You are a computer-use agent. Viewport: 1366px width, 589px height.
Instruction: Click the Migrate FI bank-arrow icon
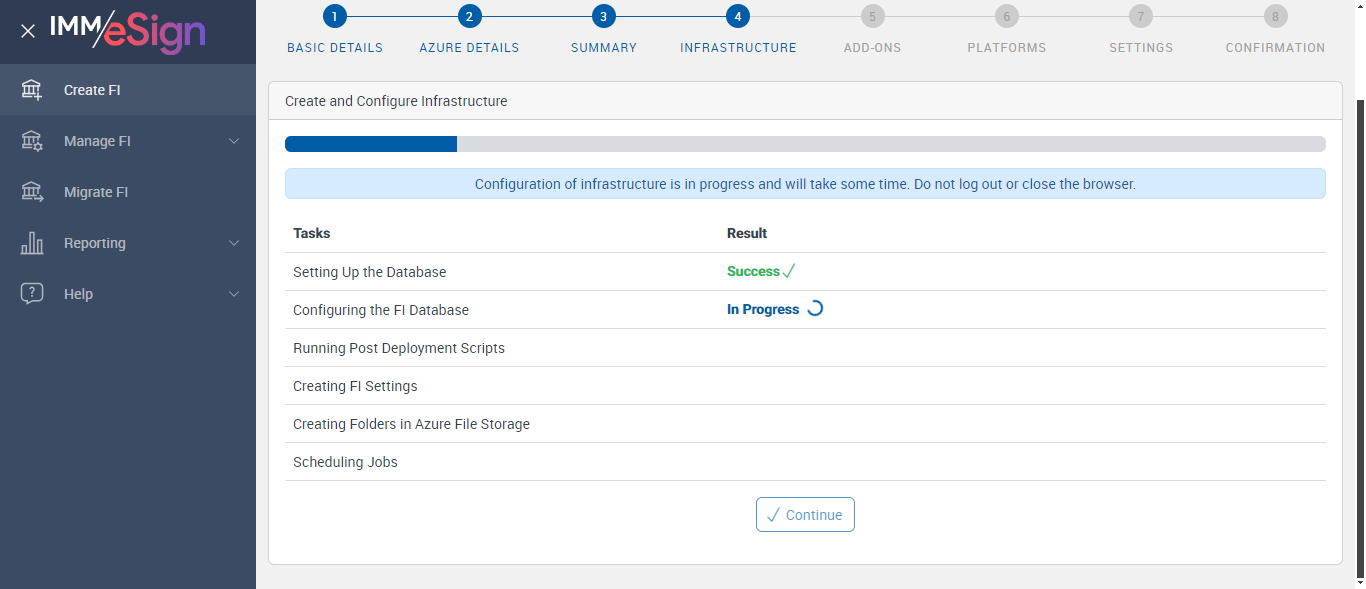tap(32, 192)
